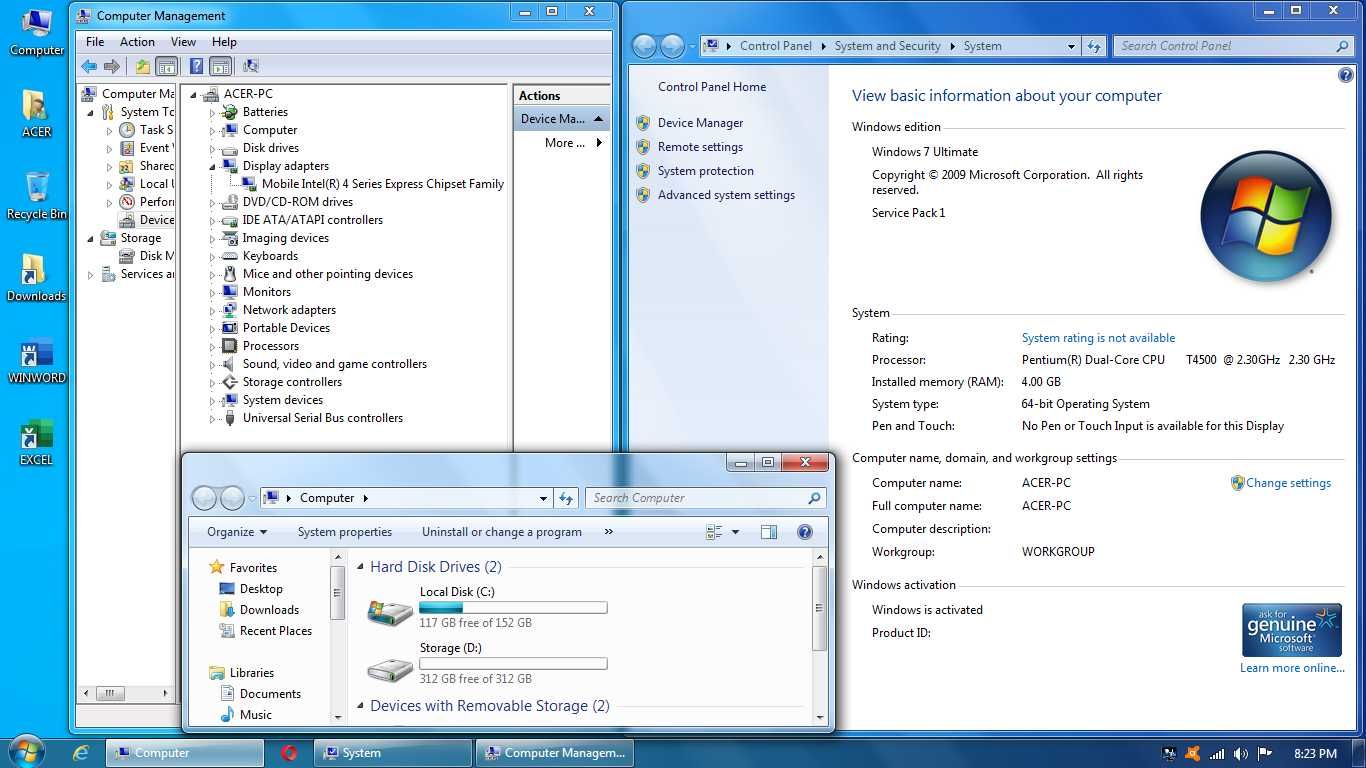Click Learn more online link
1366x768 pixels.
[1292, 668]
